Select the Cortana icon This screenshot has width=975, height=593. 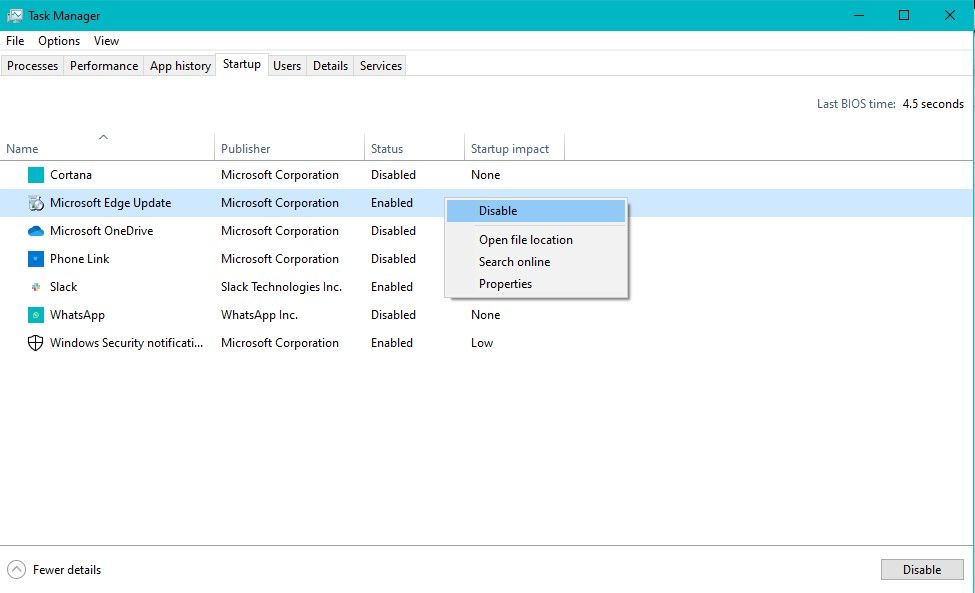tap(36, 175)
